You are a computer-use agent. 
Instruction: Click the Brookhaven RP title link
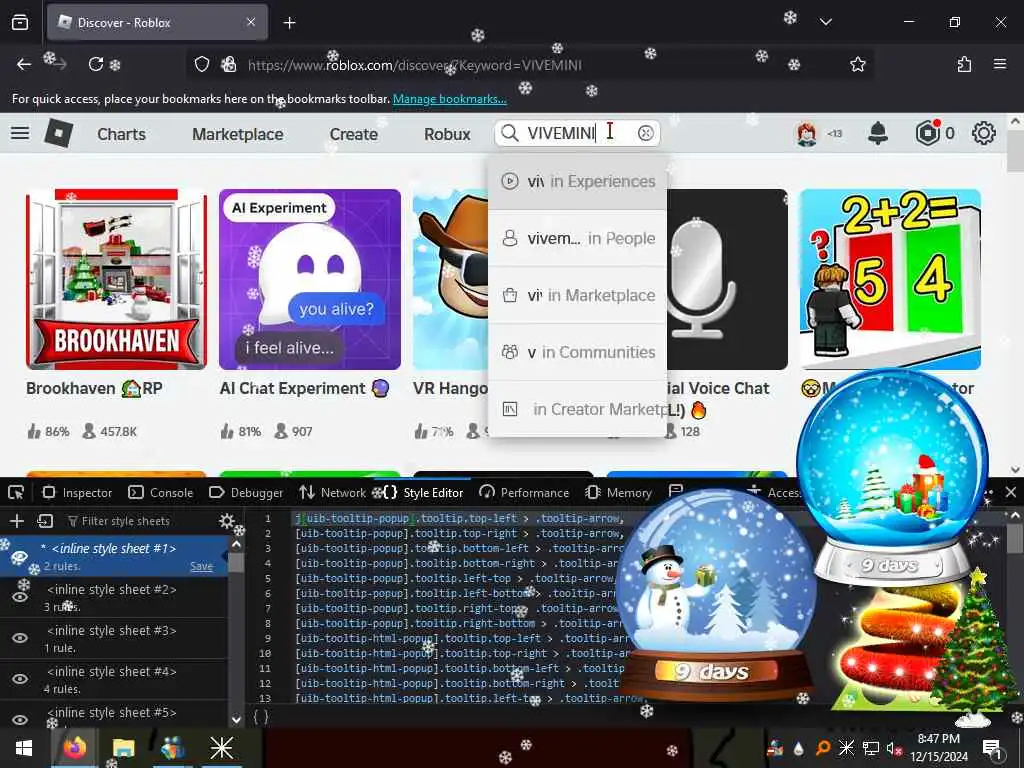click(94, 388)
